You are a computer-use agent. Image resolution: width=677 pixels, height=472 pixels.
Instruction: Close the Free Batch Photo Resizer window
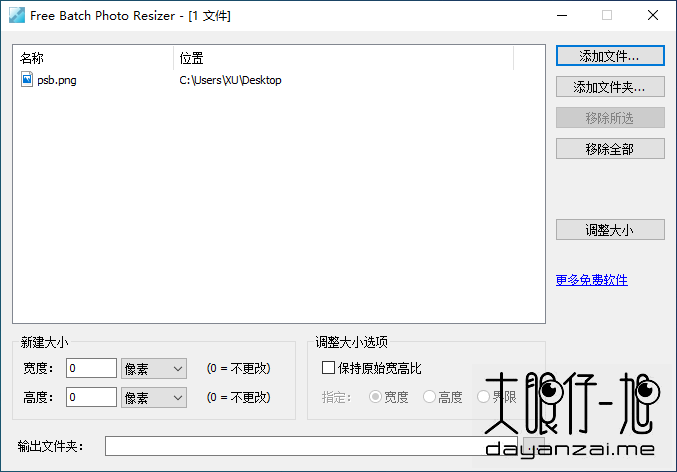coord(653,16)
